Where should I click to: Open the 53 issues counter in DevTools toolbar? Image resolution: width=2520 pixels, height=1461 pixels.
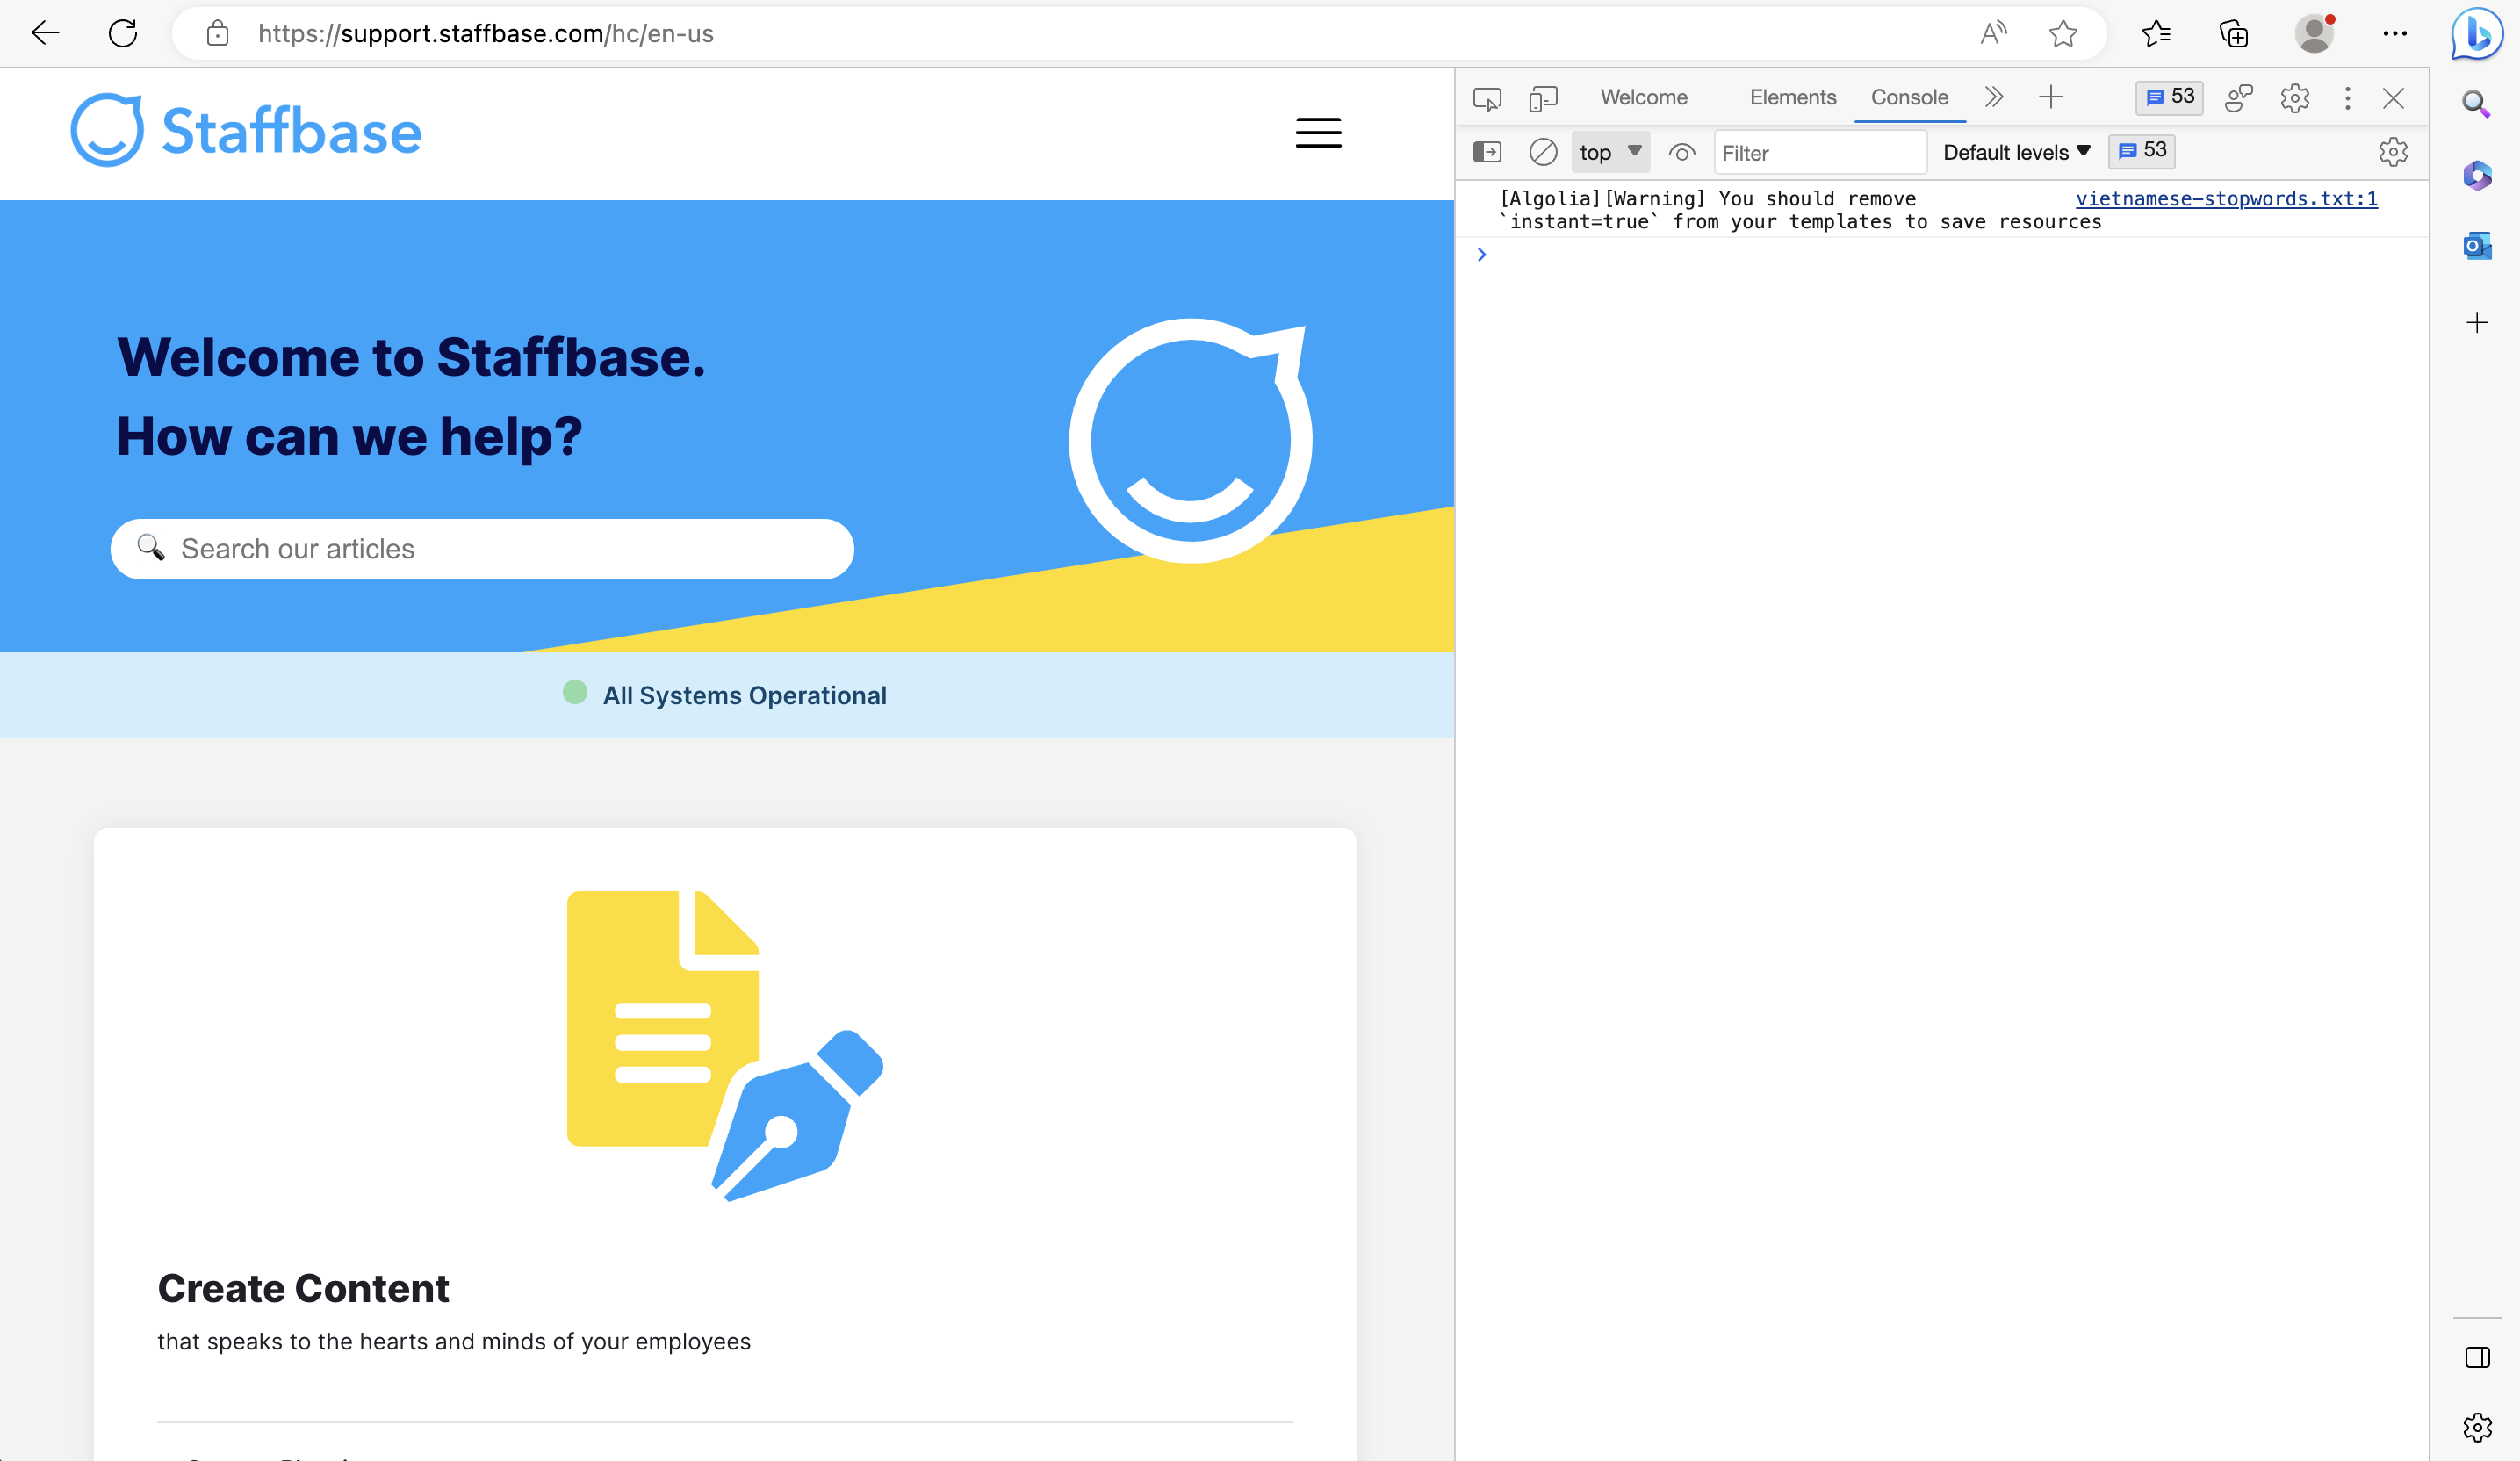coord(2169,97)
